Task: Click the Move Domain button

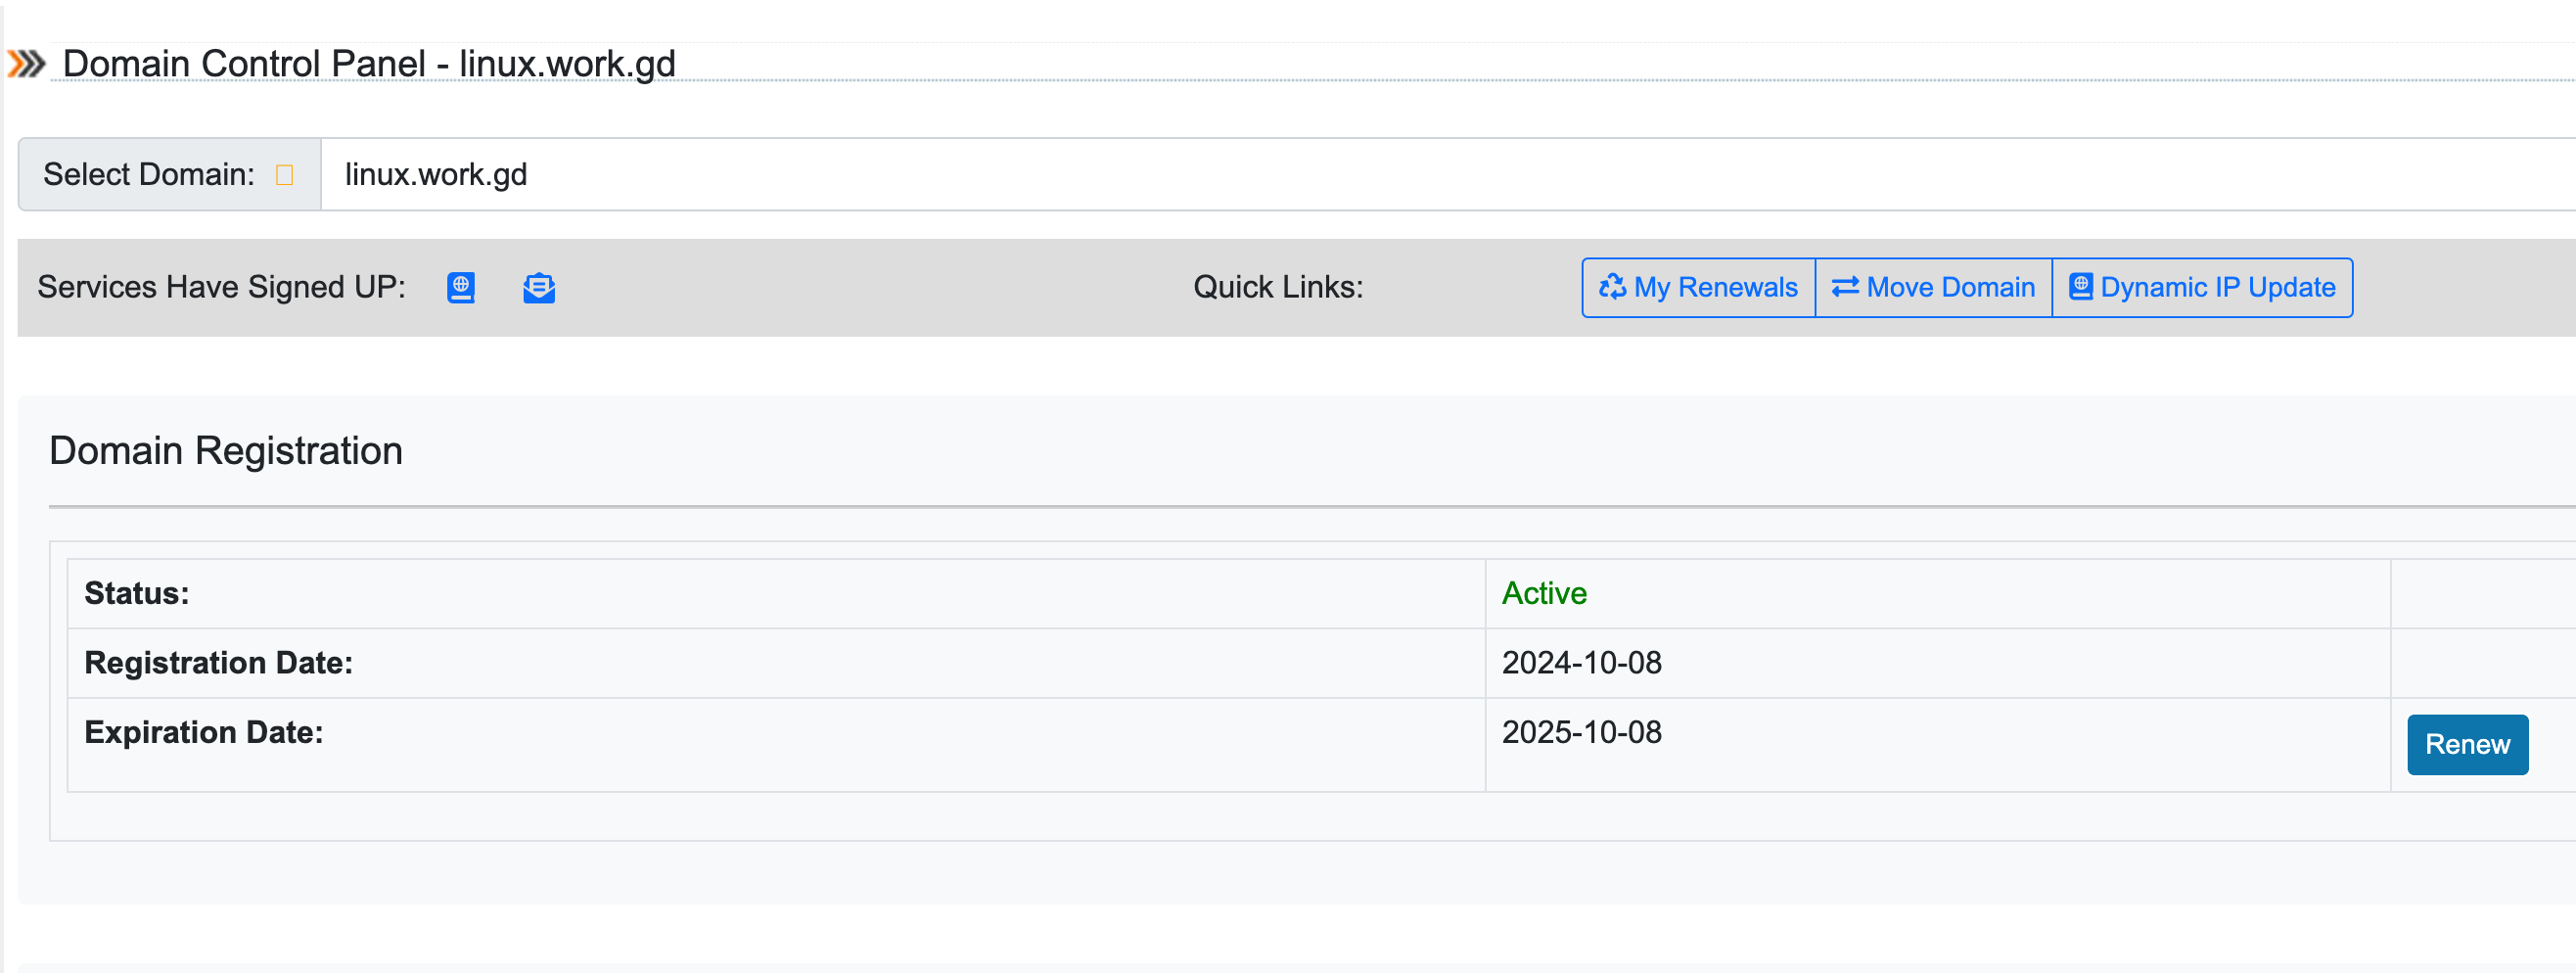Action: point(1933,288)
